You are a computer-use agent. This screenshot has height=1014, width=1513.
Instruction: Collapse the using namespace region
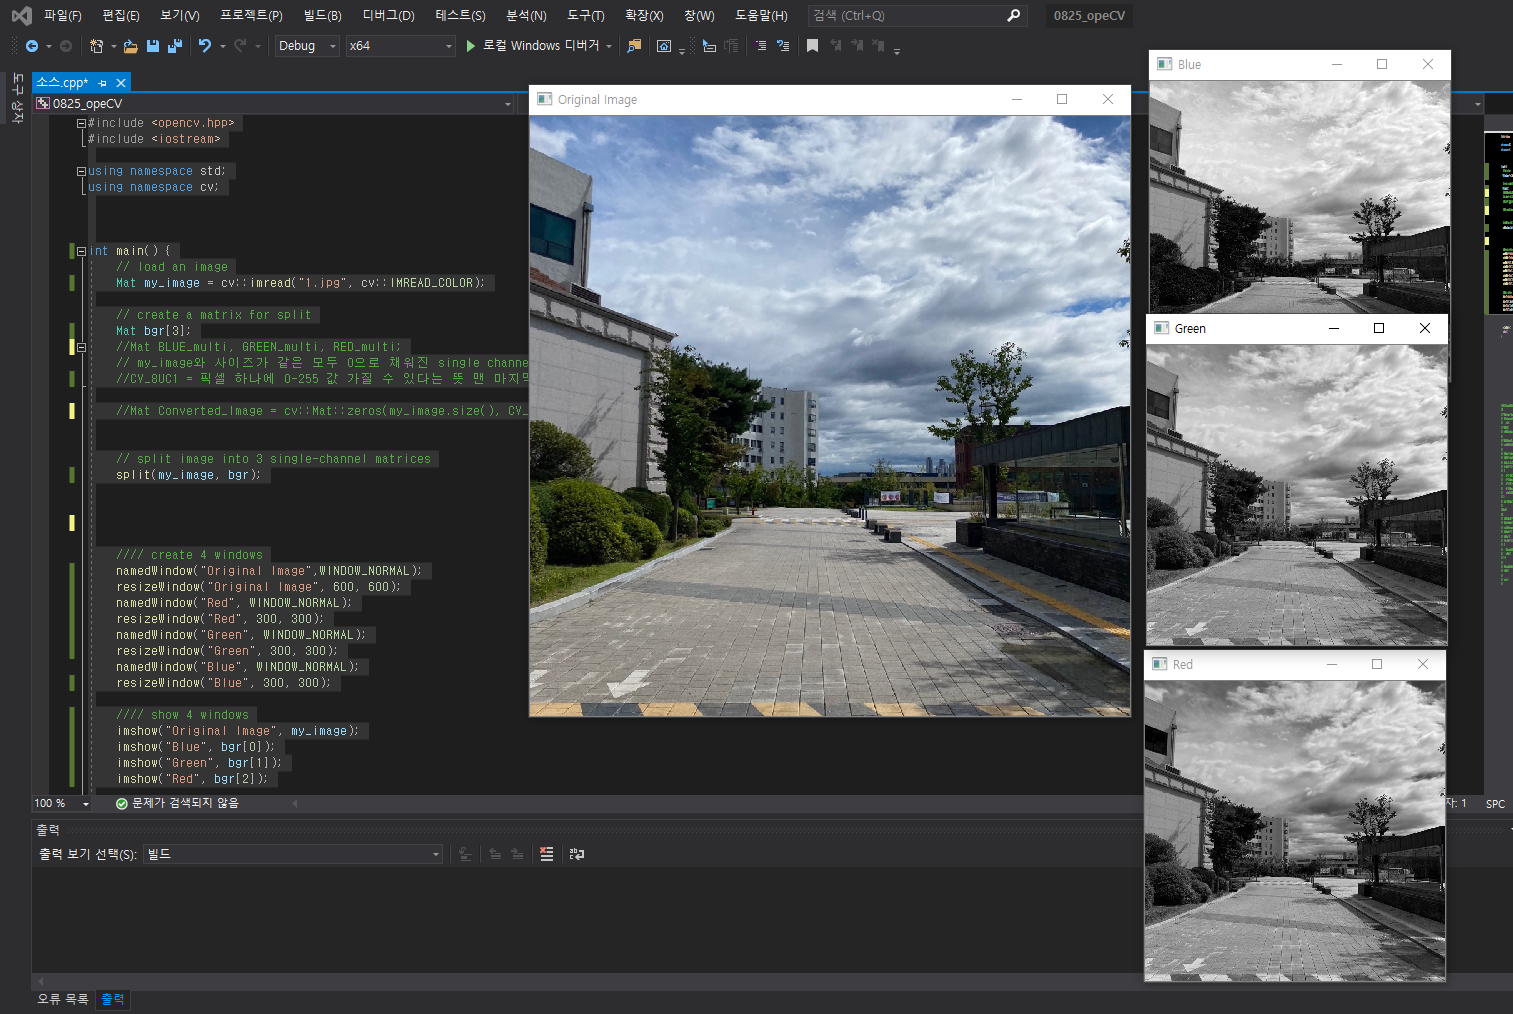coord(81,171)
